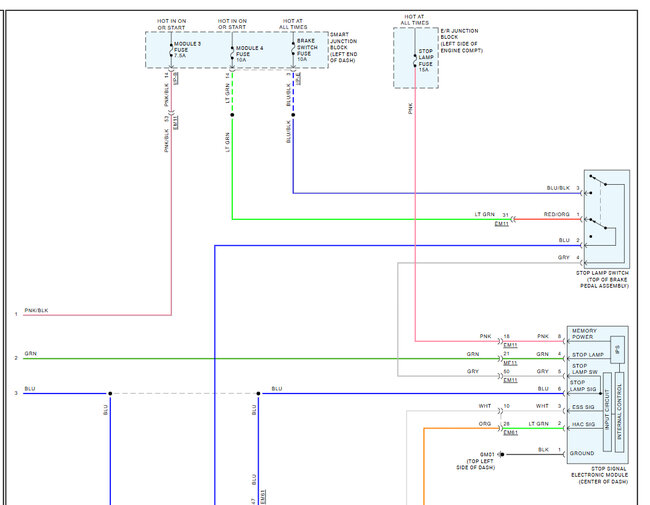Screen dimensions: 650x505
Task: Select the SMART JUNCTION BLOCK caption
Action: [343, 47]
